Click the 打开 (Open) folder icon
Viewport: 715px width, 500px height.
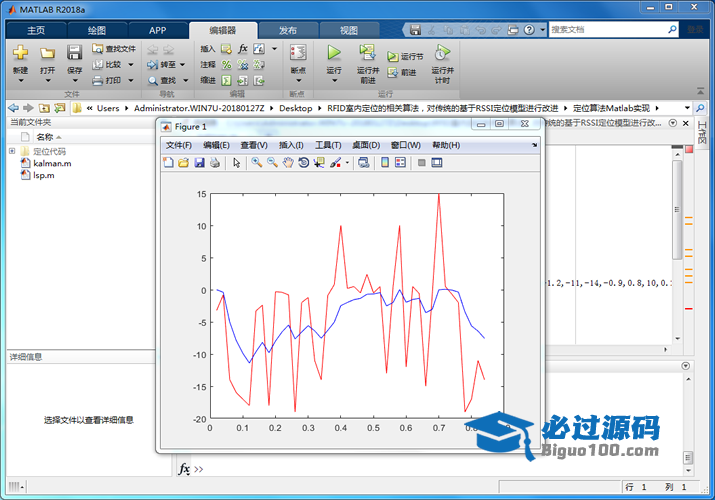click(x=47, y=53)
